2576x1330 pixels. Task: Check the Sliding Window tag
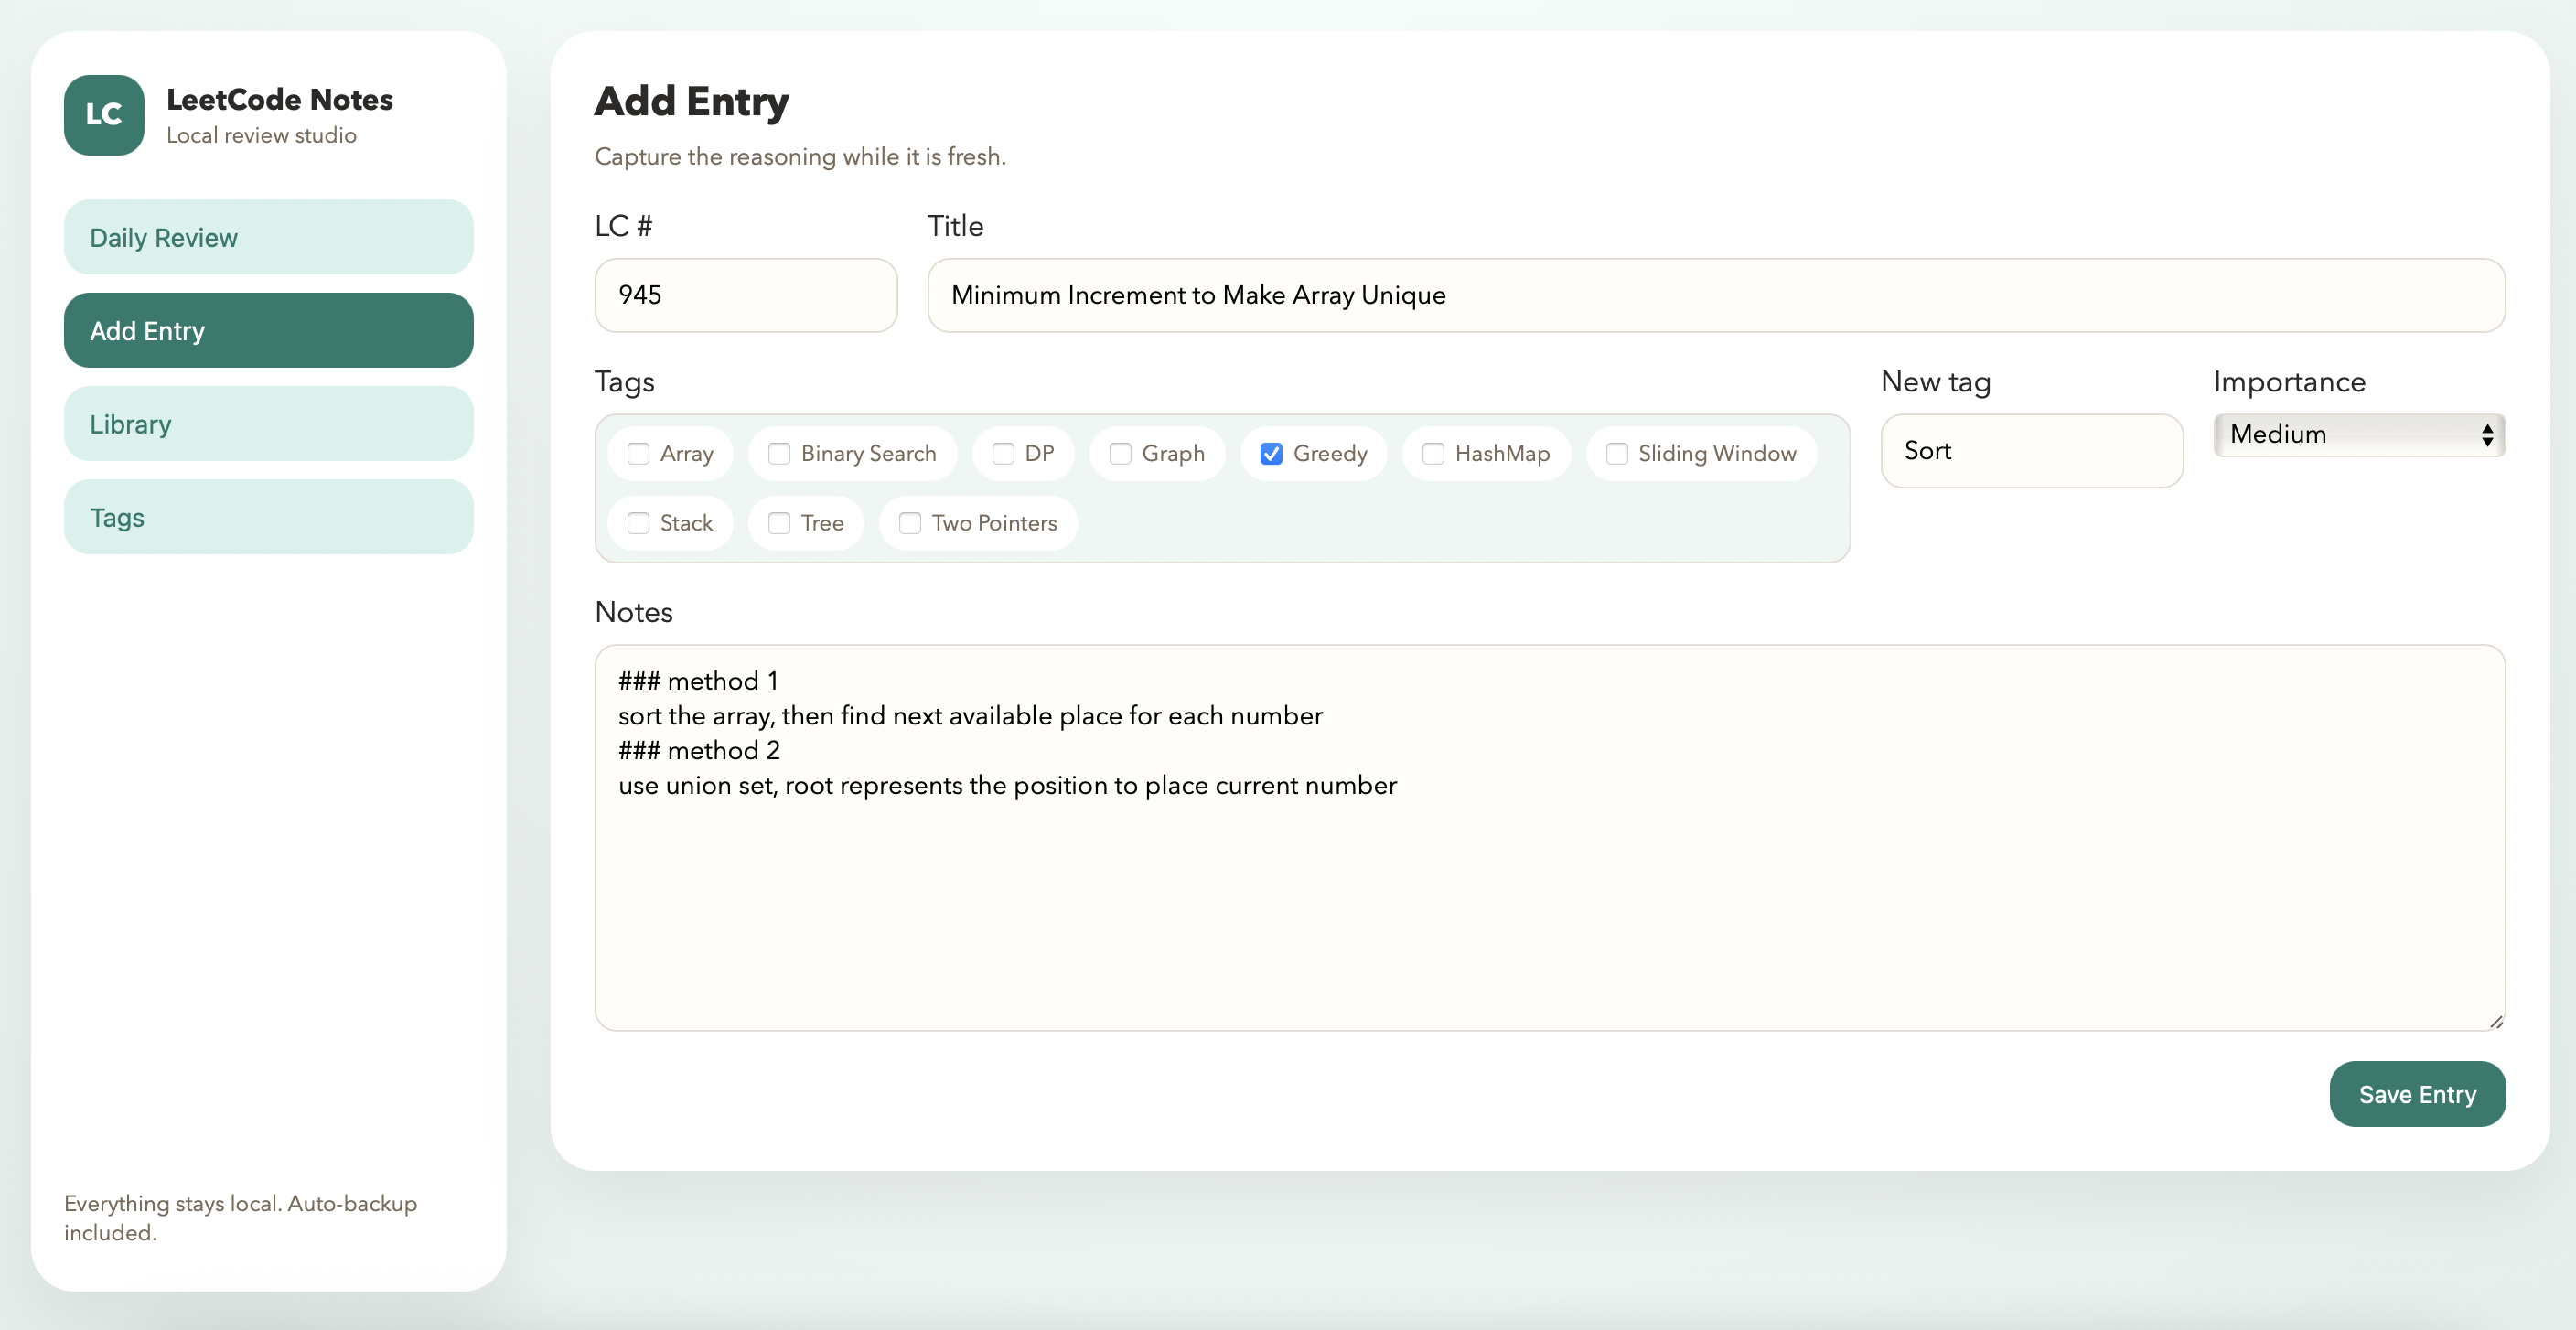[1616, 453]
